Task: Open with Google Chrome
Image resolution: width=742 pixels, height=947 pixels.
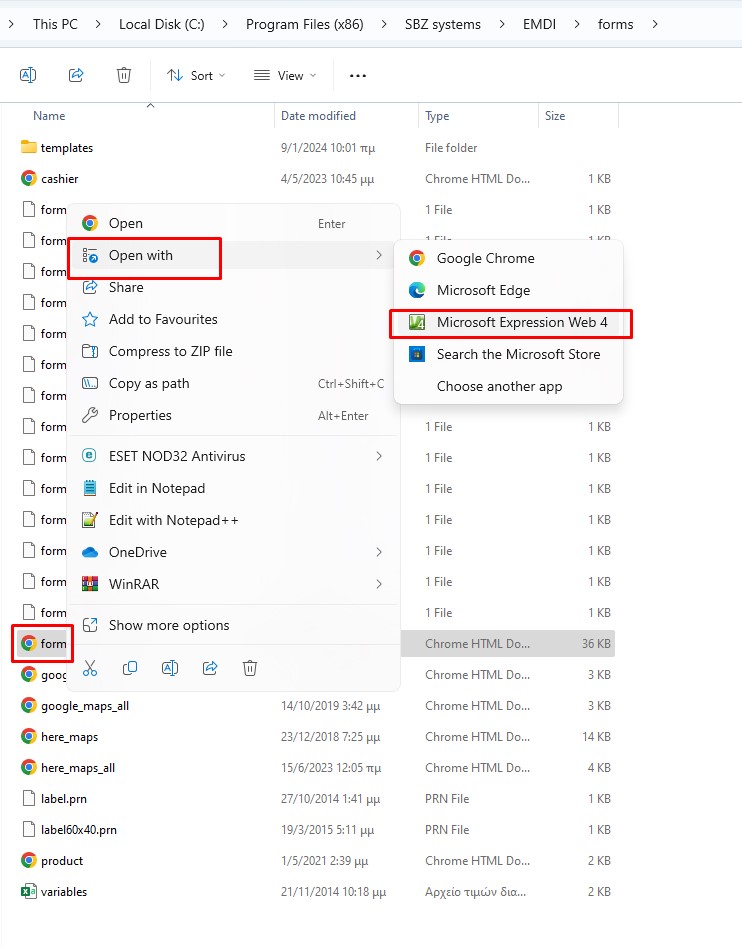Action: point(508,258)
